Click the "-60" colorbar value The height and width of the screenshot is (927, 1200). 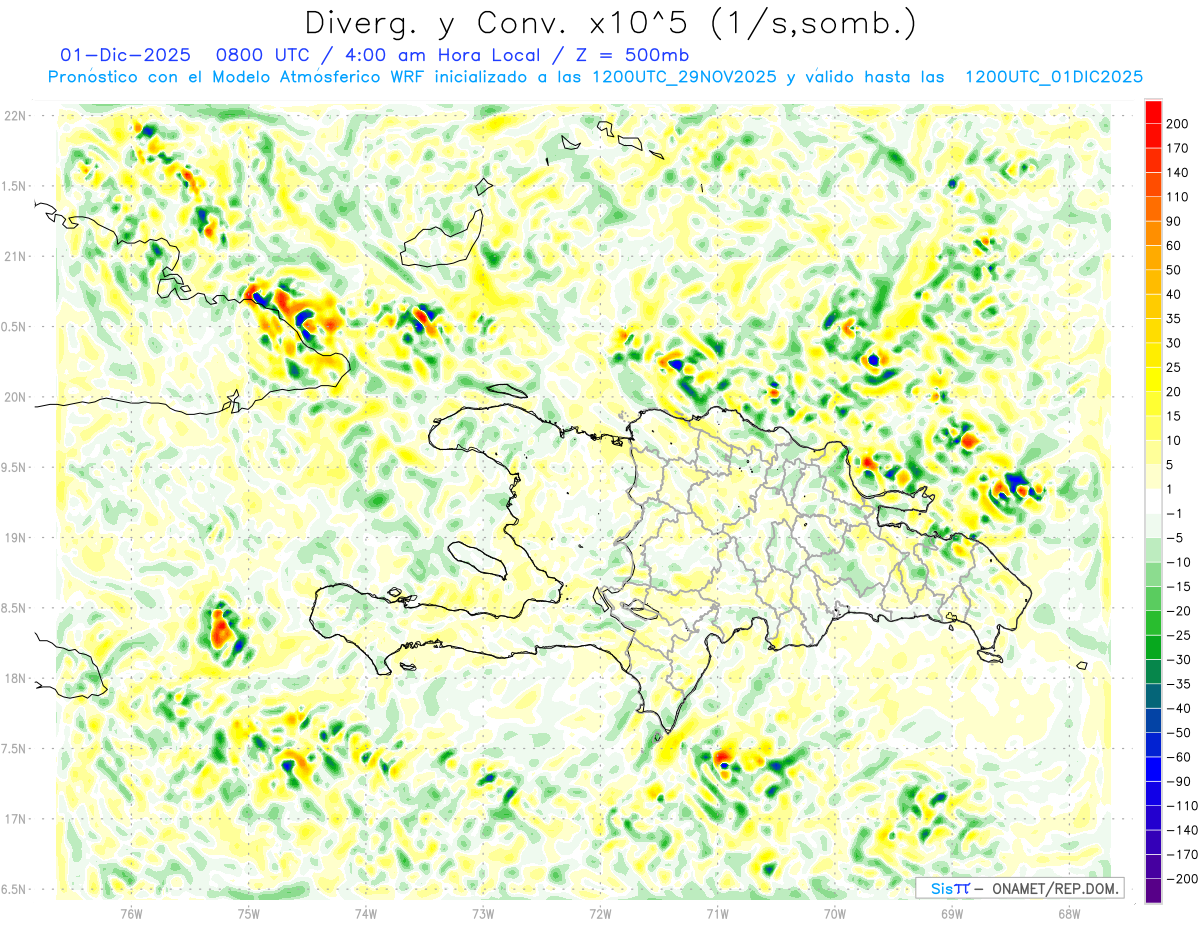[1178, 757]
